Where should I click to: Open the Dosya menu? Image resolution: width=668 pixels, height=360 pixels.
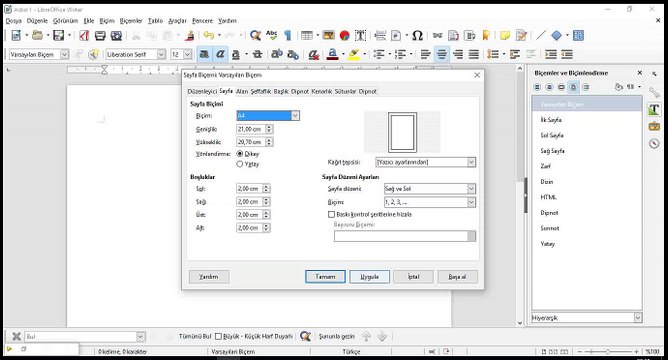14,20
